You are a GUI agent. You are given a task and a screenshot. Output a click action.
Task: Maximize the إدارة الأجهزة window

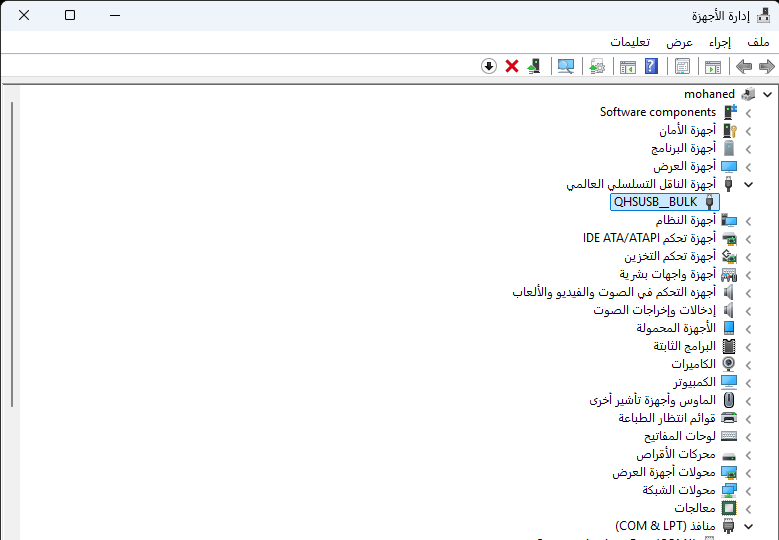(70, 15)
